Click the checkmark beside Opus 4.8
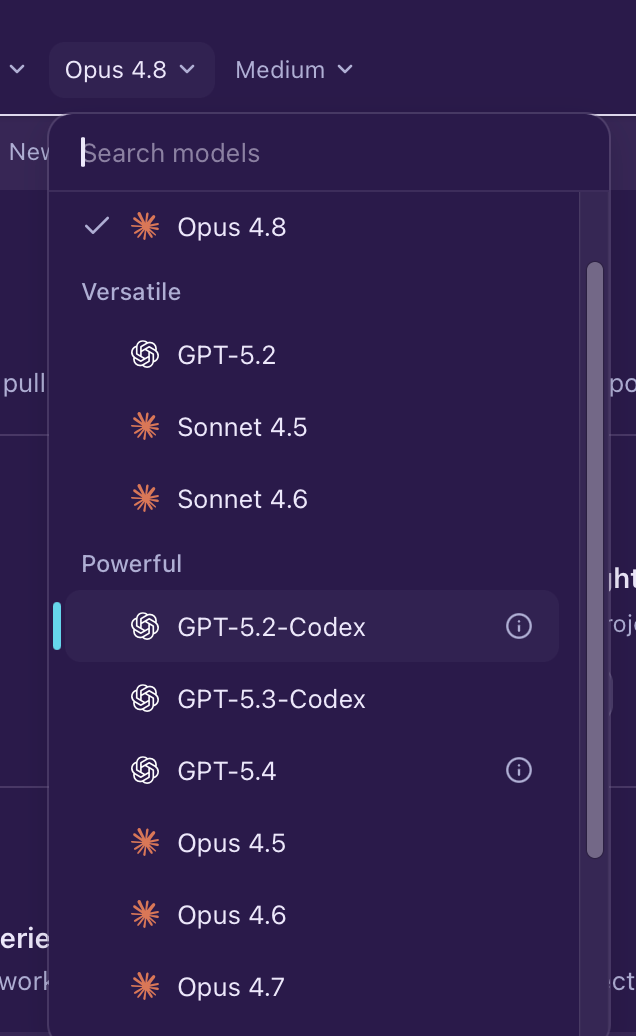636x1036 pixels. coord(97,227)
